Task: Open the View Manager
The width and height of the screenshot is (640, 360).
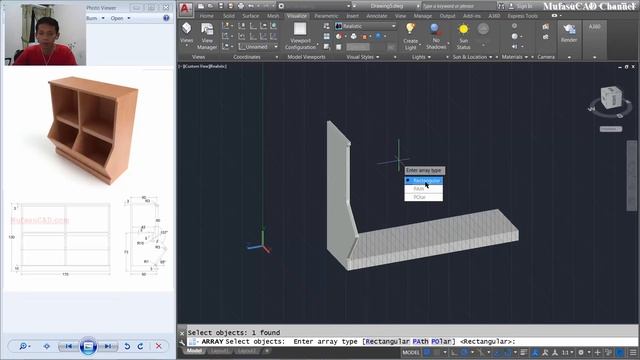Action: point(207,36)
